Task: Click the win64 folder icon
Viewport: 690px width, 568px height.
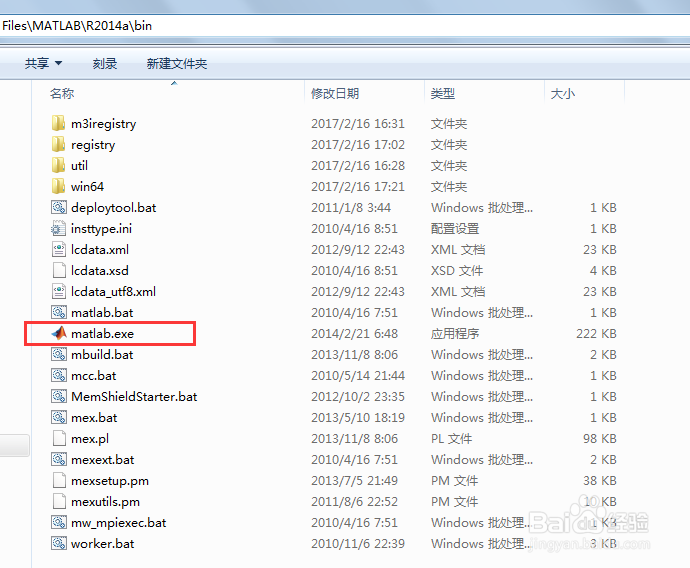Action: (x=59, y=187)
